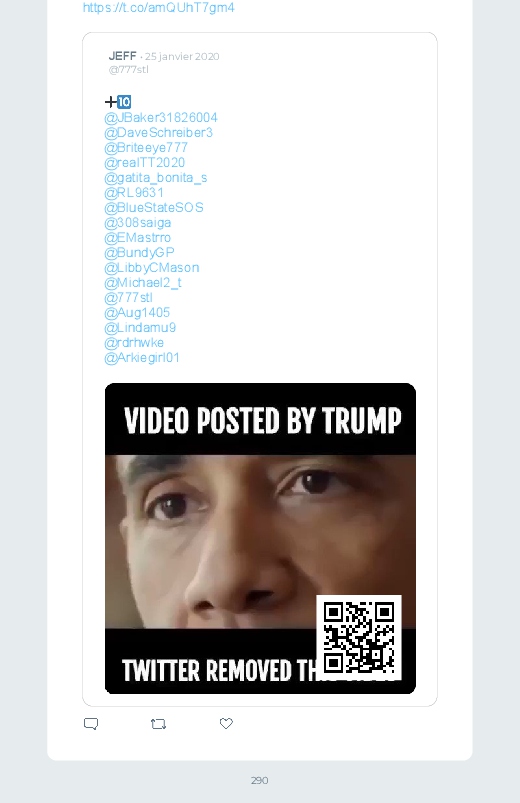This screenshot has height=803, width=520.
Task: Click the QR code on the video
Action: pos(359,638)
